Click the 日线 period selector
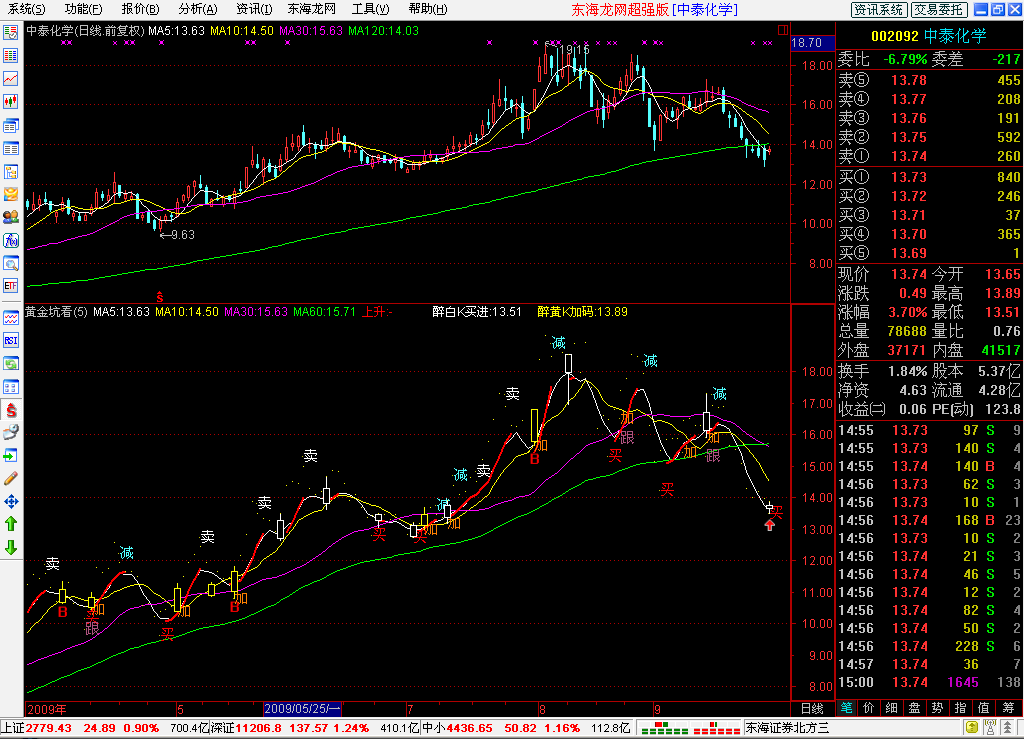Viewport: 1024px width, 739px height. 812,708
